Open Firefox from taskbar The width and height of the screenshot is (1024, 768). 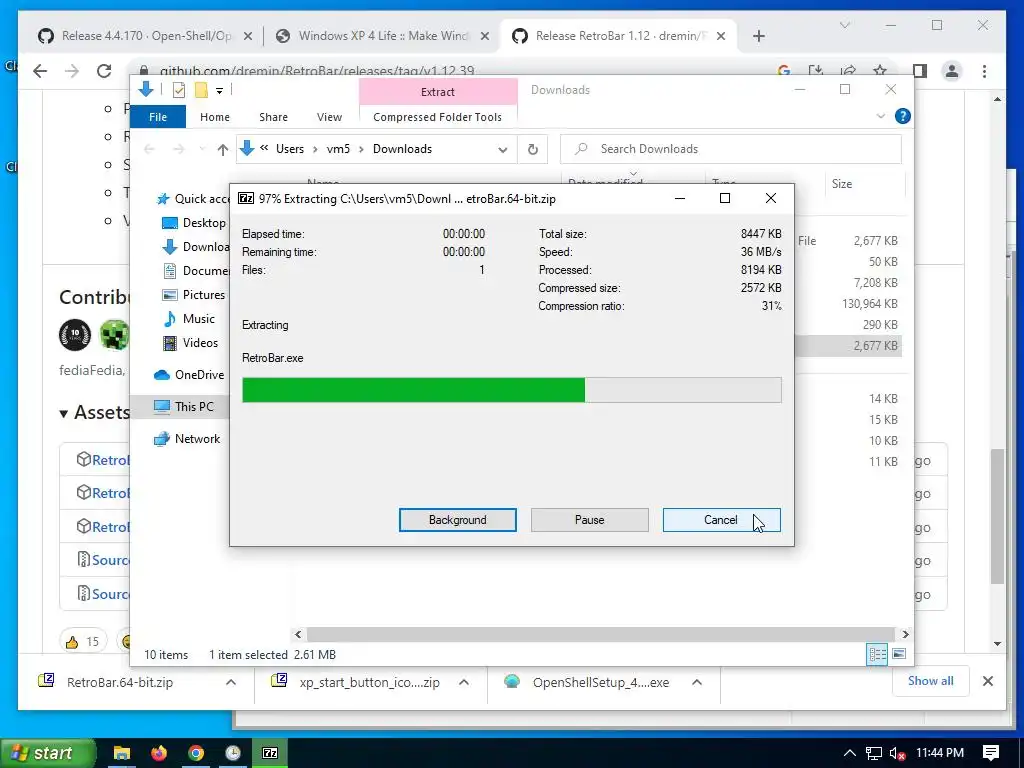point(159,753)
